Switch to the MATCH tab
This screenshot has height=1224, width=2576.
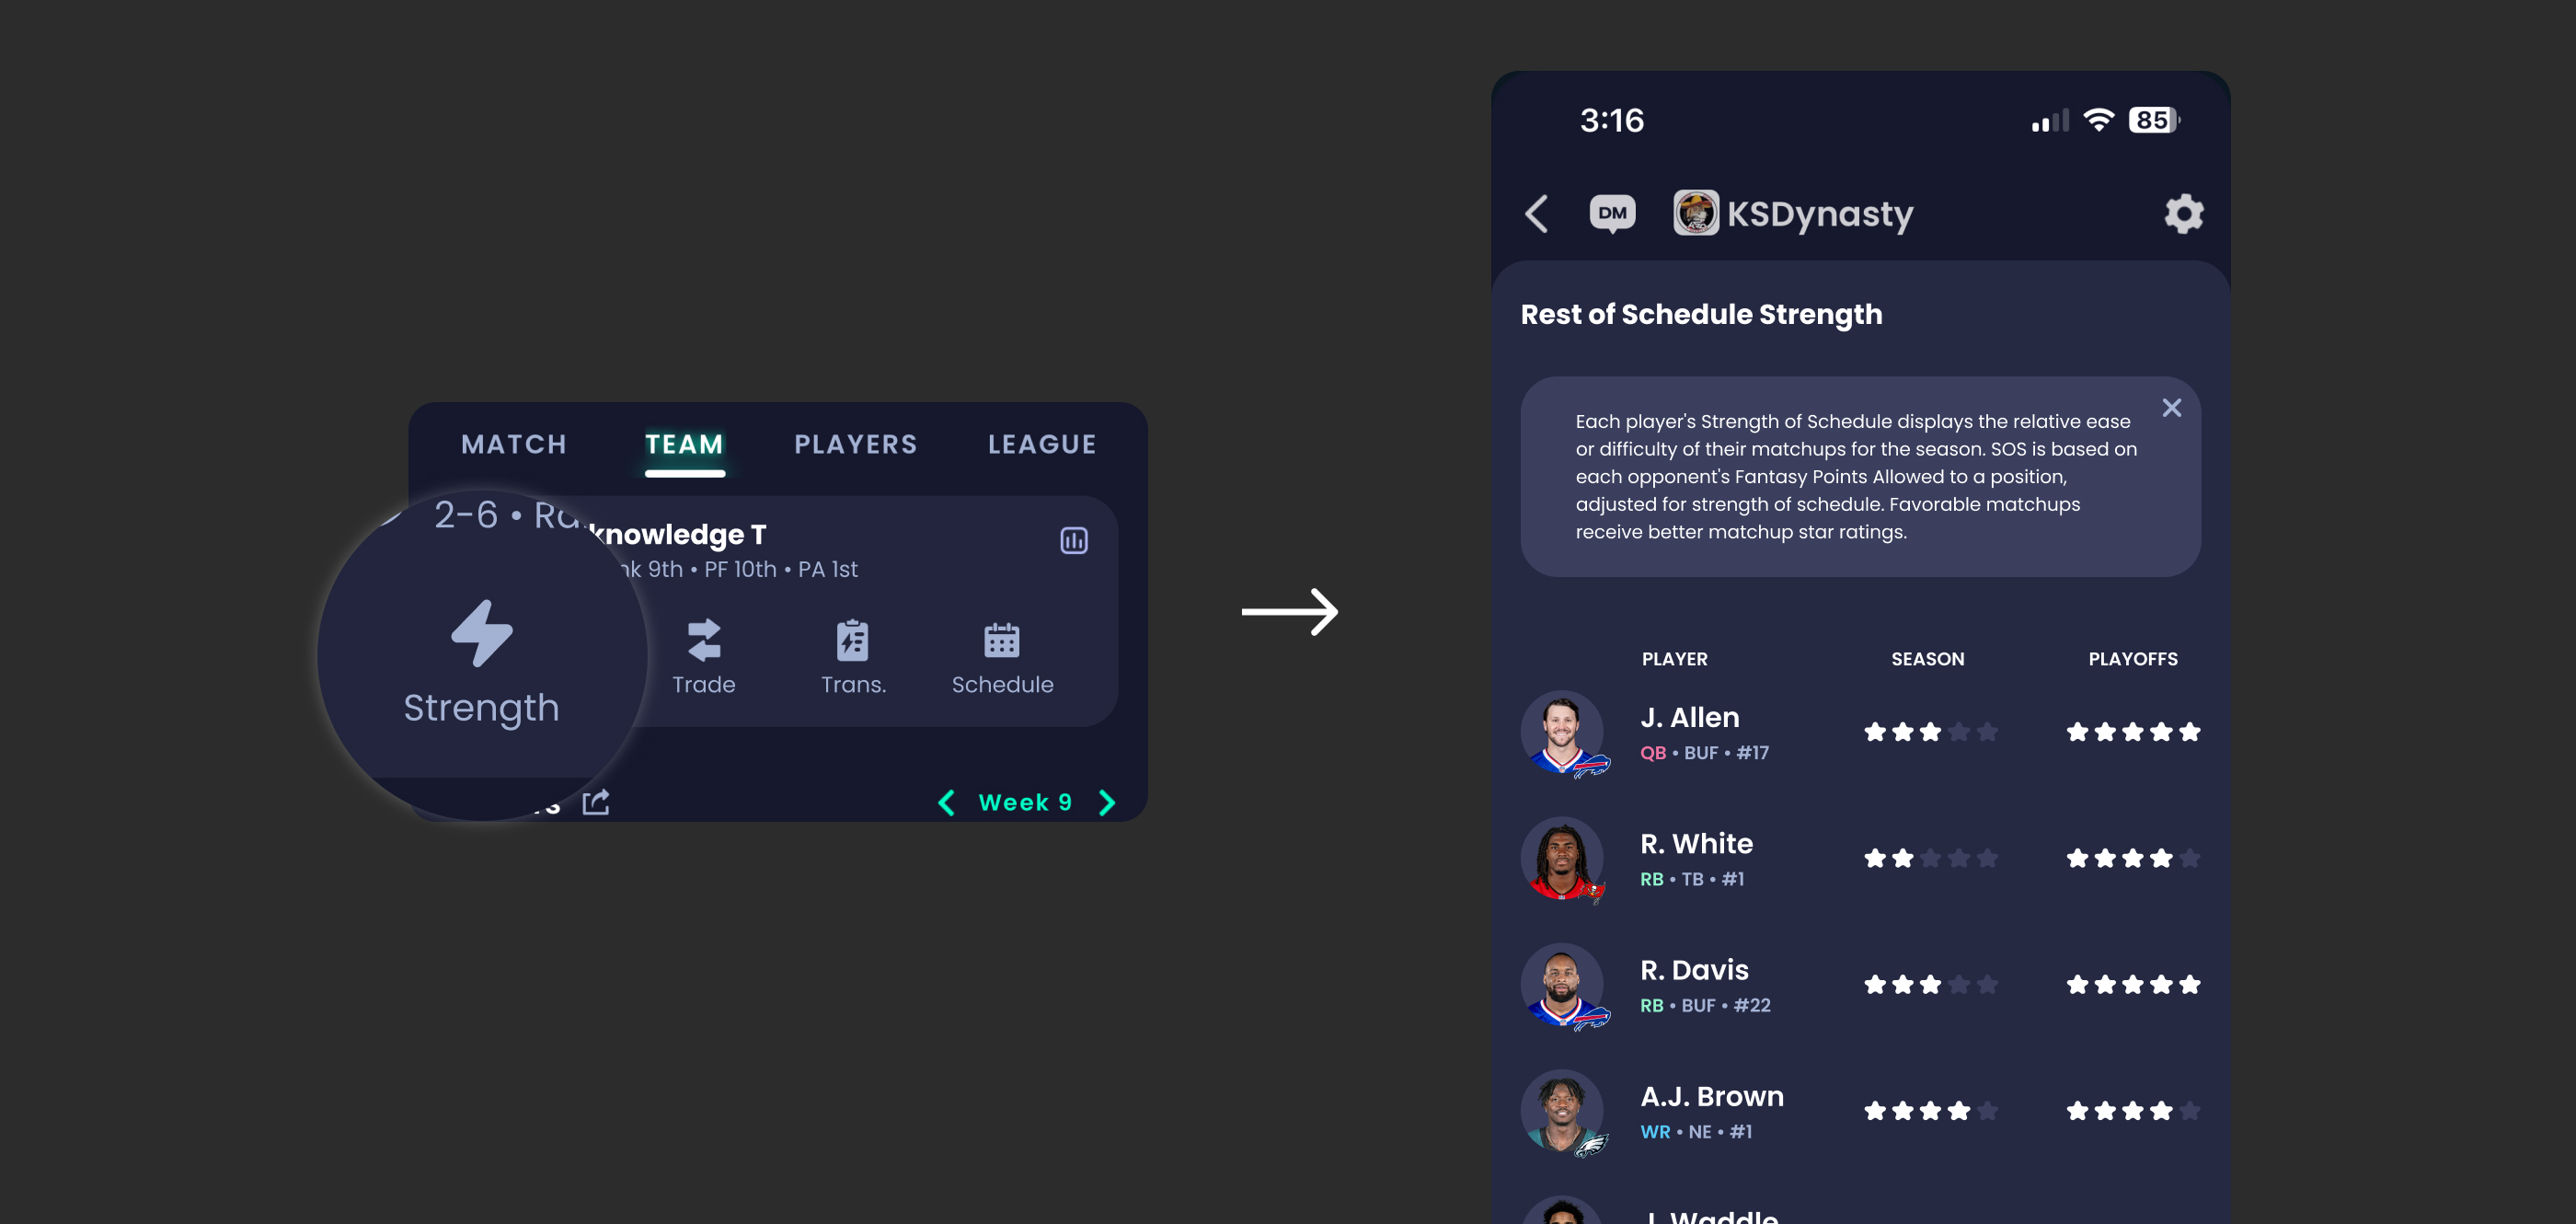click(514, 444)
